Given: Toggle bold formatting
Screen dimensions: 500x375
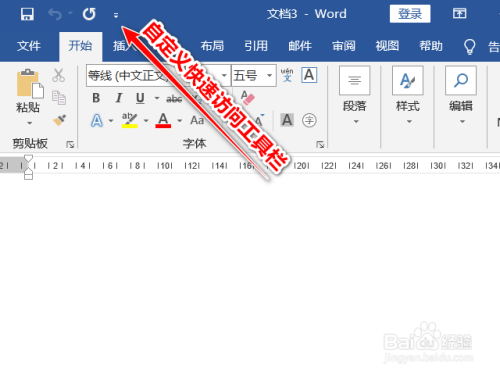Looking at the screenshot, I should 96,98.
